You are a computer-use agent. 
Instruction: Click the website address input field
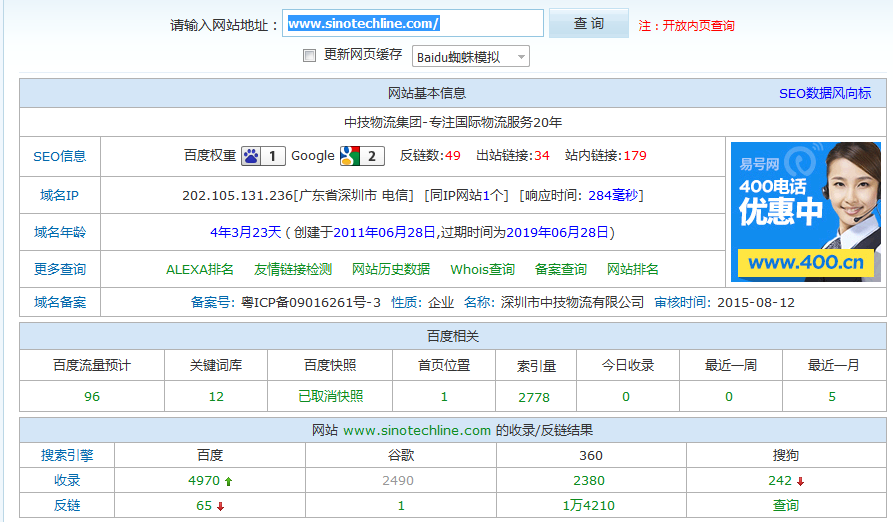click(414, 24)
